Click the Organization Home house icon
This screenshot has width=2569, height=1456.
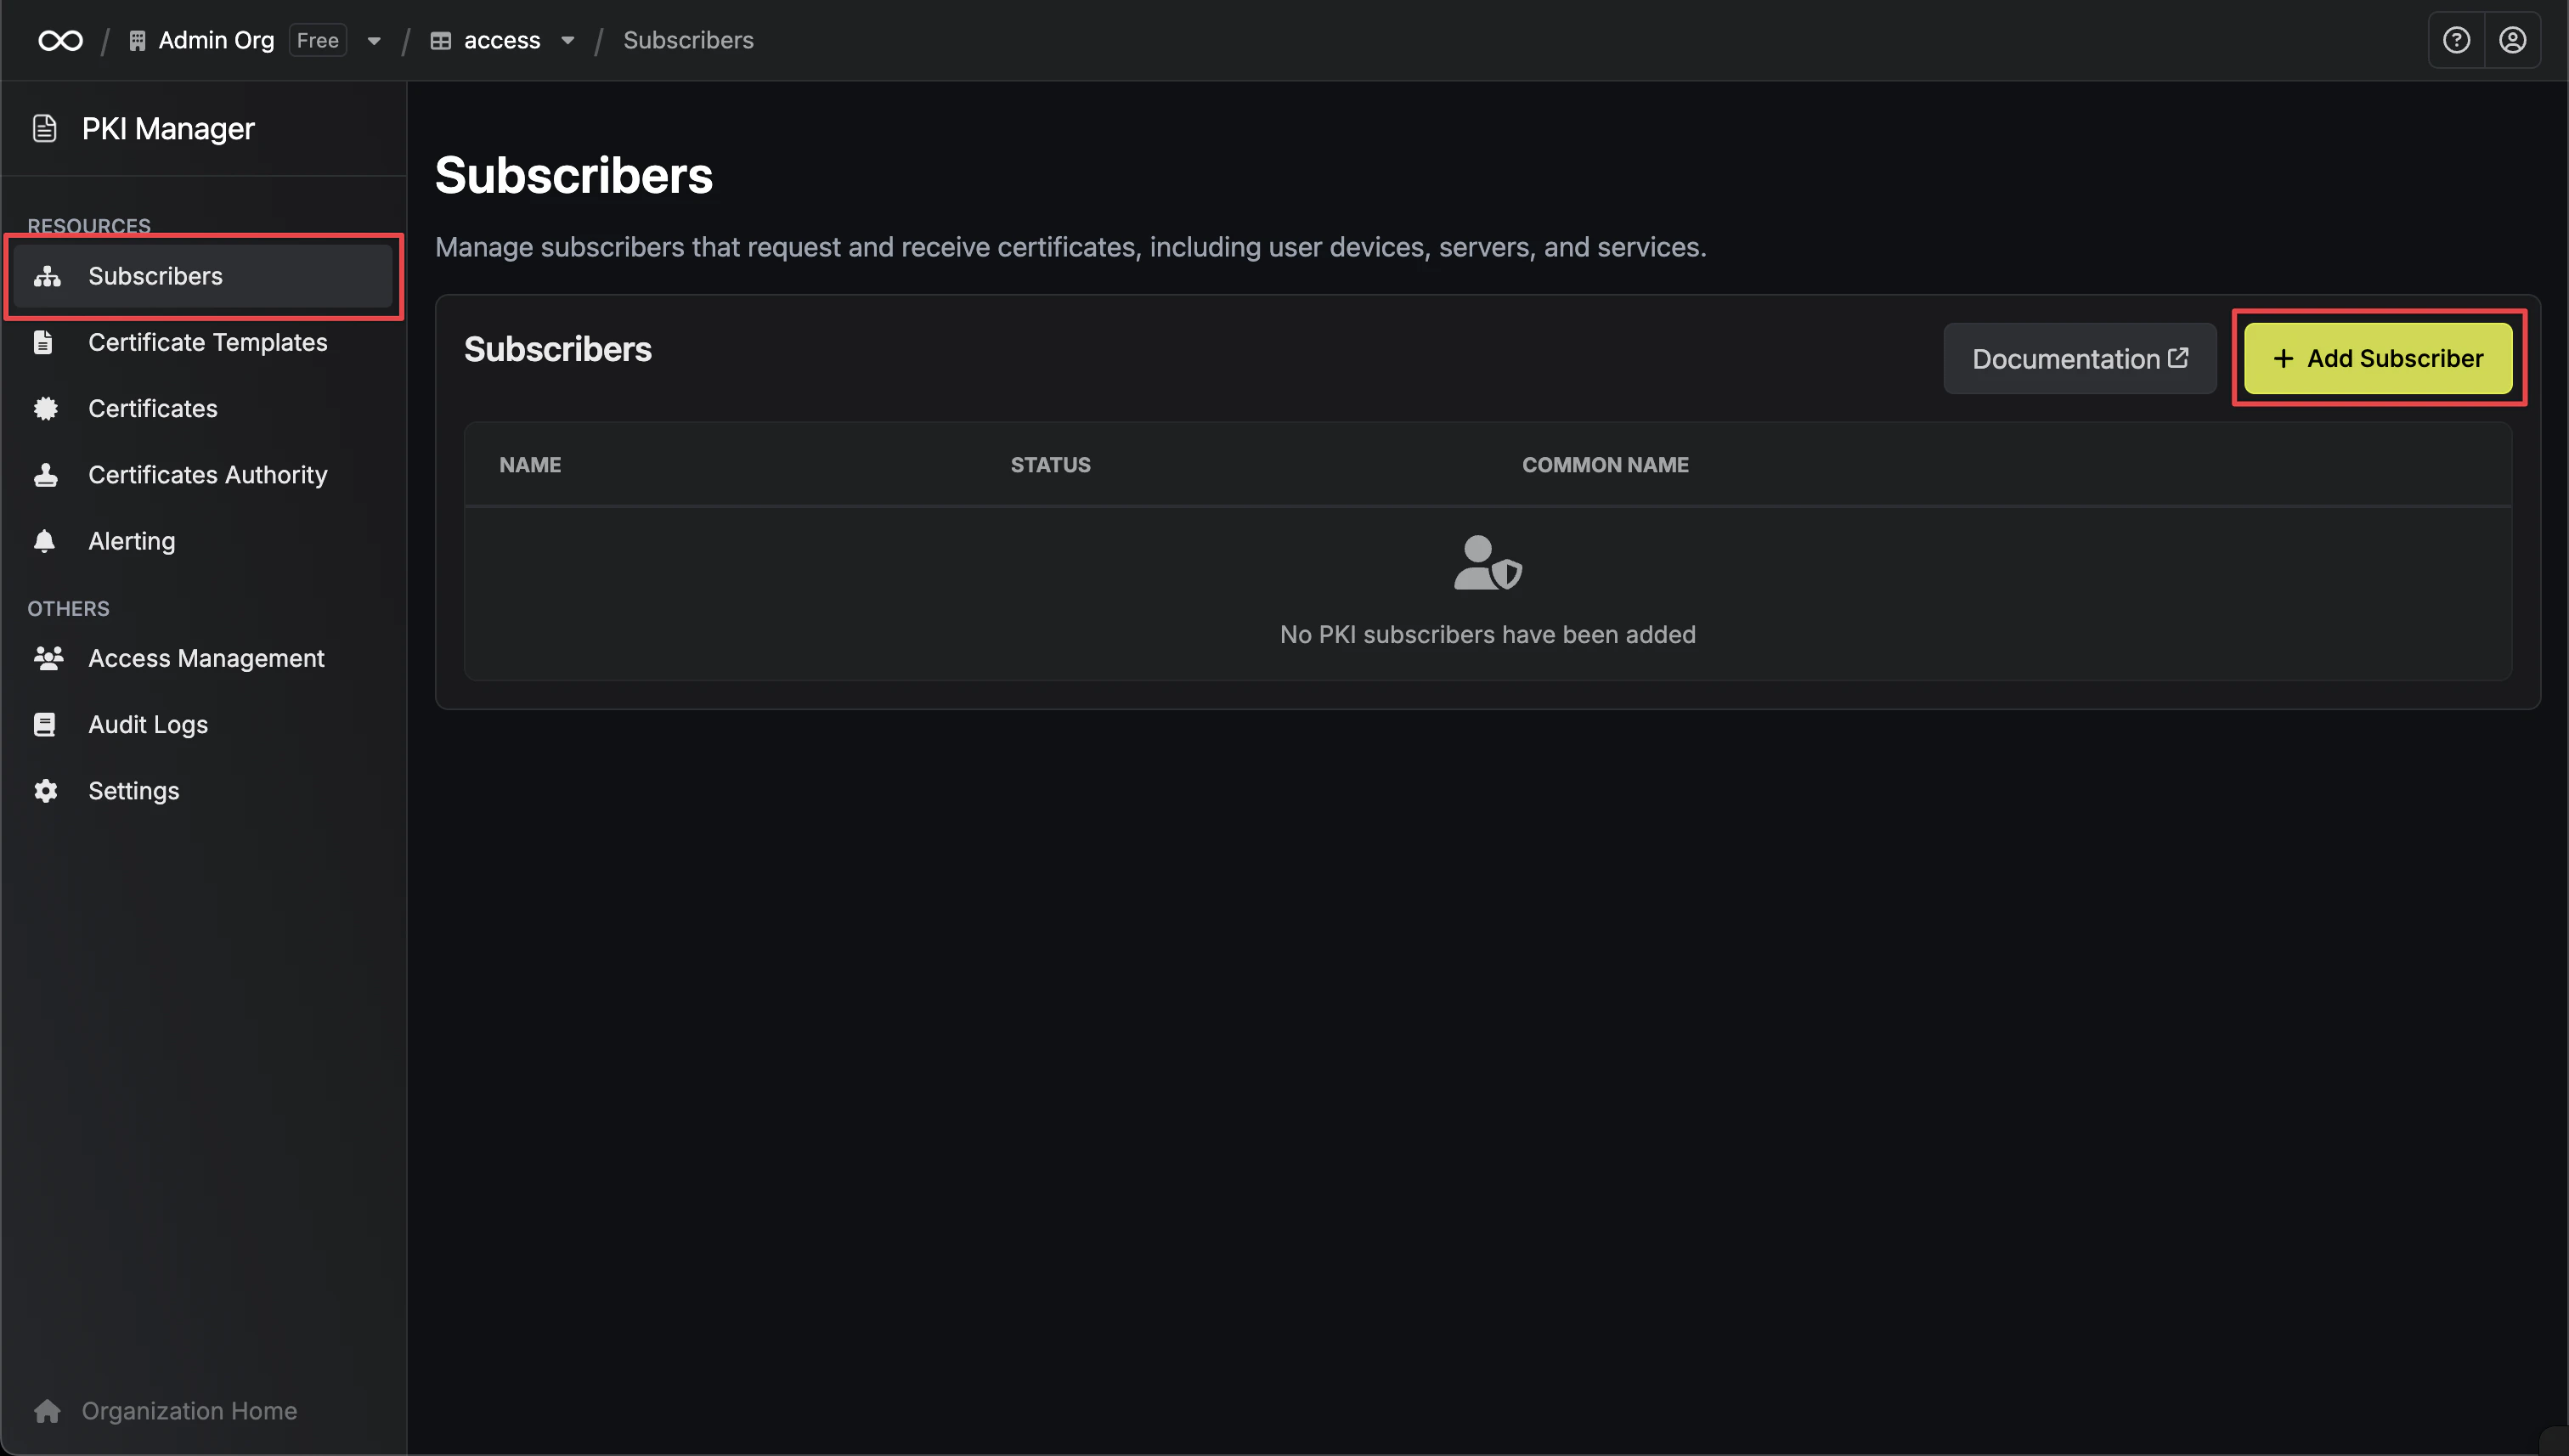point(47,1410)
